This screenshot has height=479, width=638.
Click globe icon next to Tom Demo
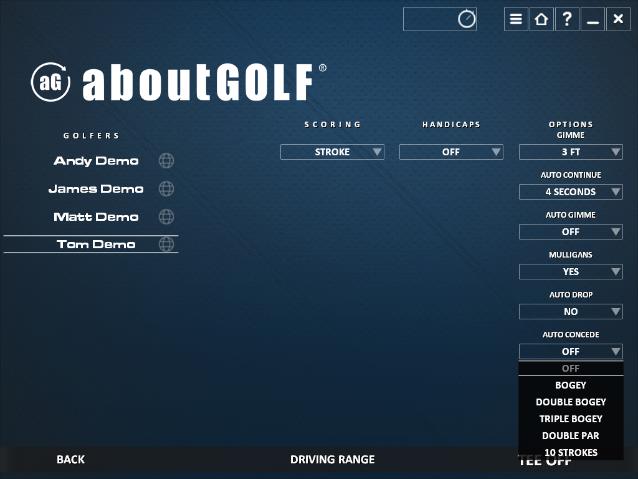[x=166, y=245]
